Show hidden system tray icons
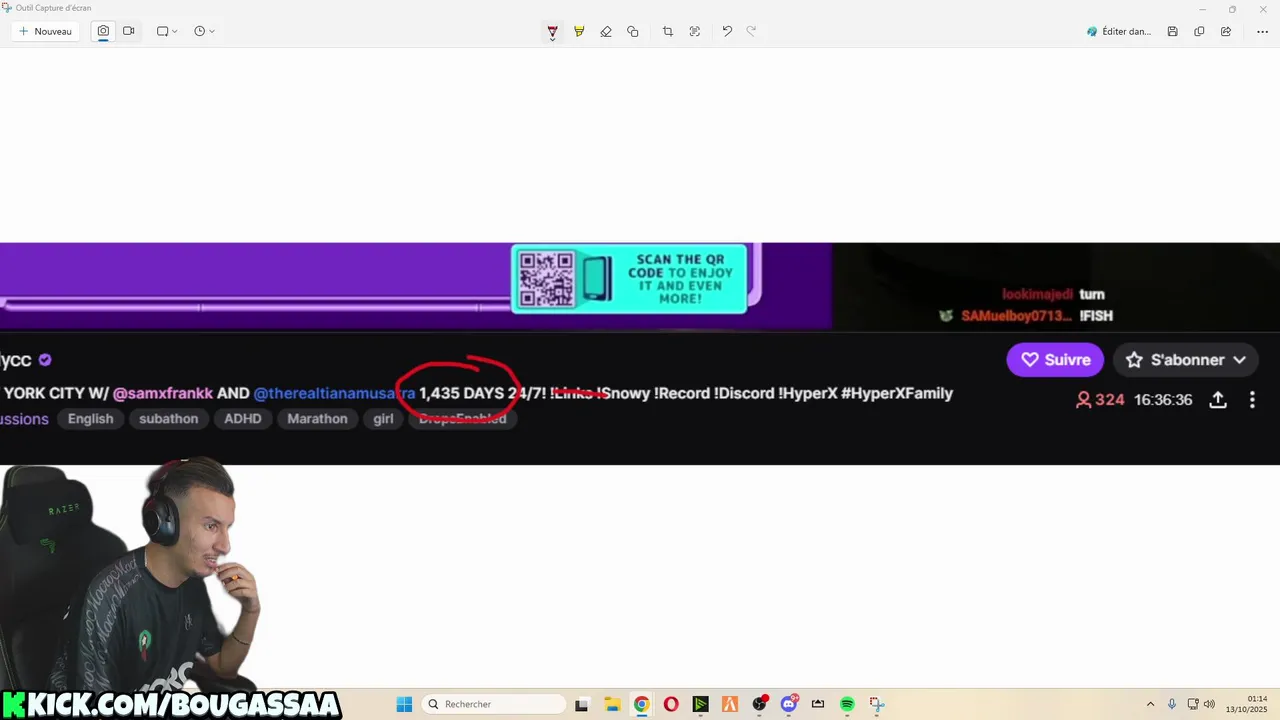Viewport: 1280px width, 720px height. click(1150, 704)
